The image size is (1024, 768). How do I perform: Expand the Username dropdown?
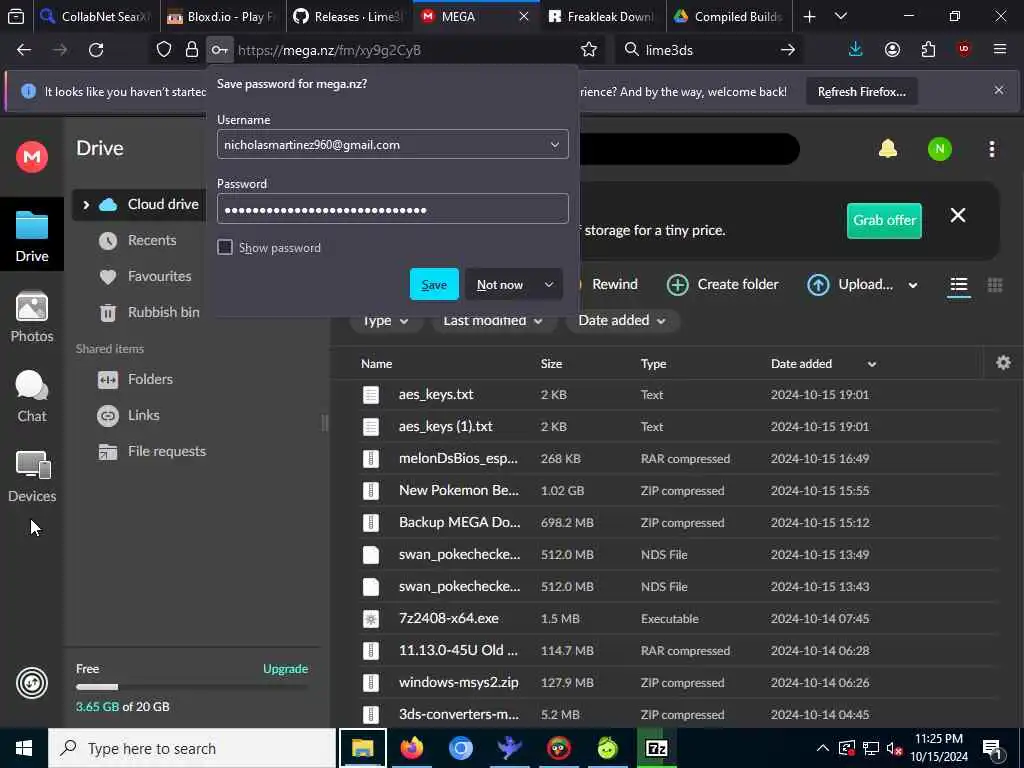(x=554, y=144)
